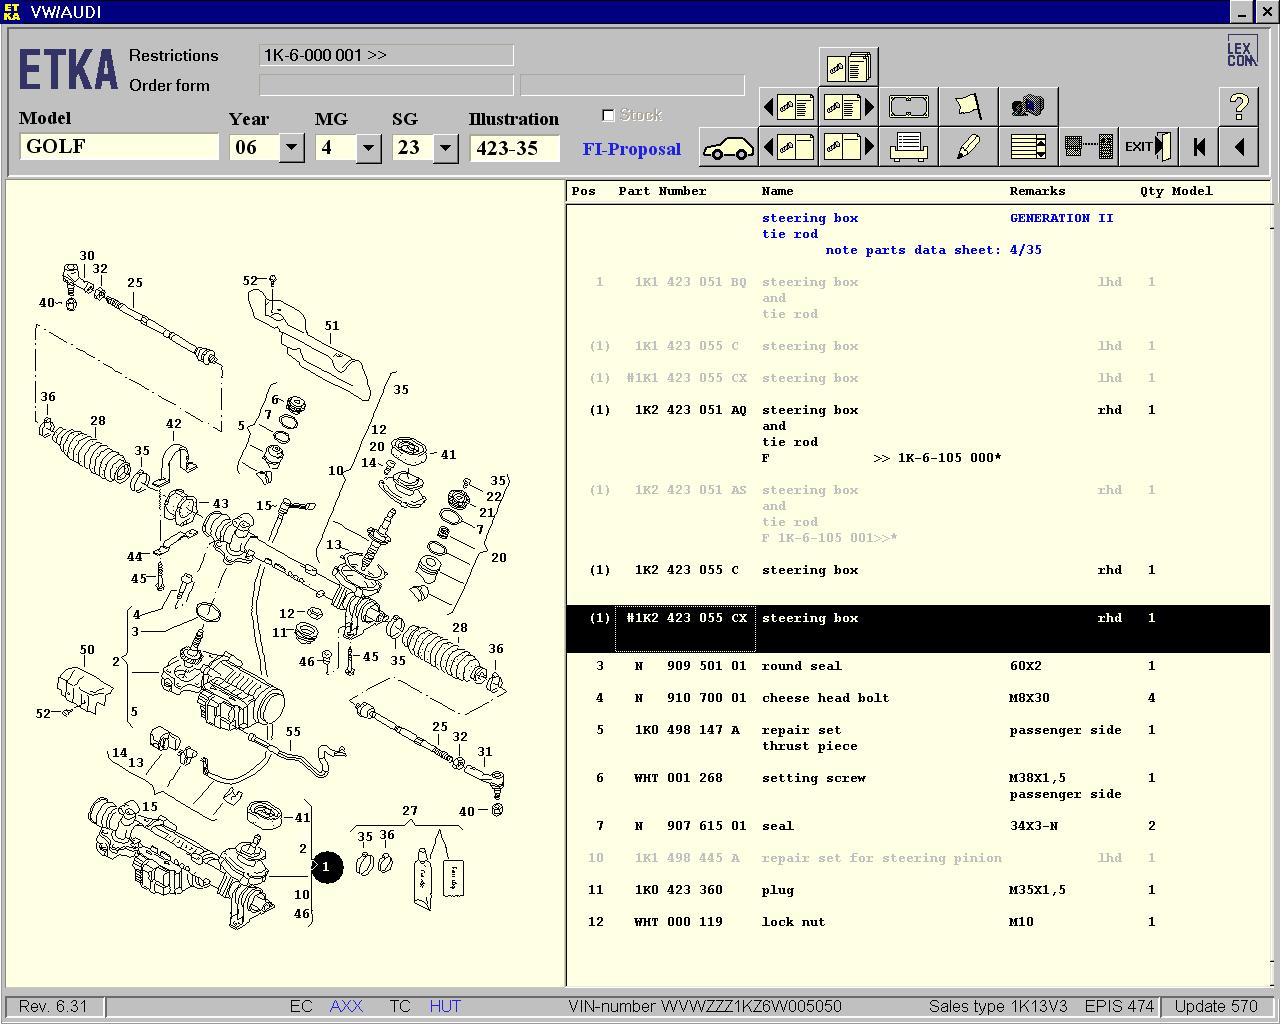Select lock nut WHT 000 119
This screenshot has width=1280, height=1024.
coord(918,922)
